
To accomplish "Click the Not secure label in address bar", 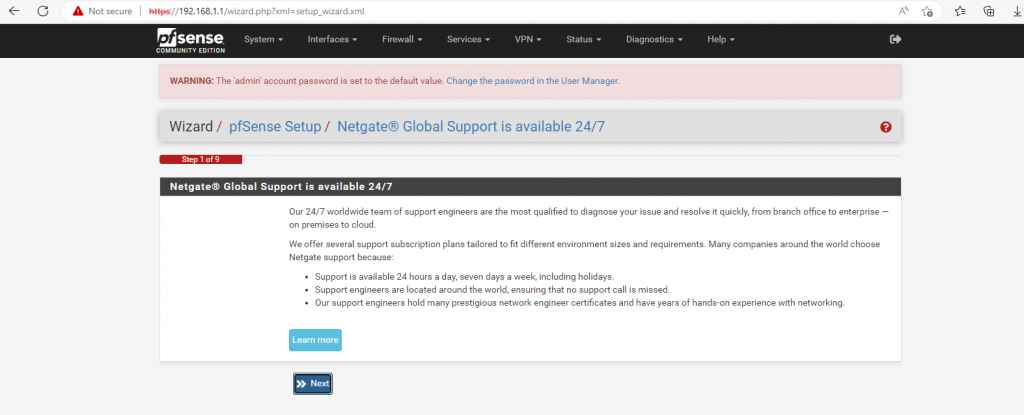I will (x=110, y=11).
